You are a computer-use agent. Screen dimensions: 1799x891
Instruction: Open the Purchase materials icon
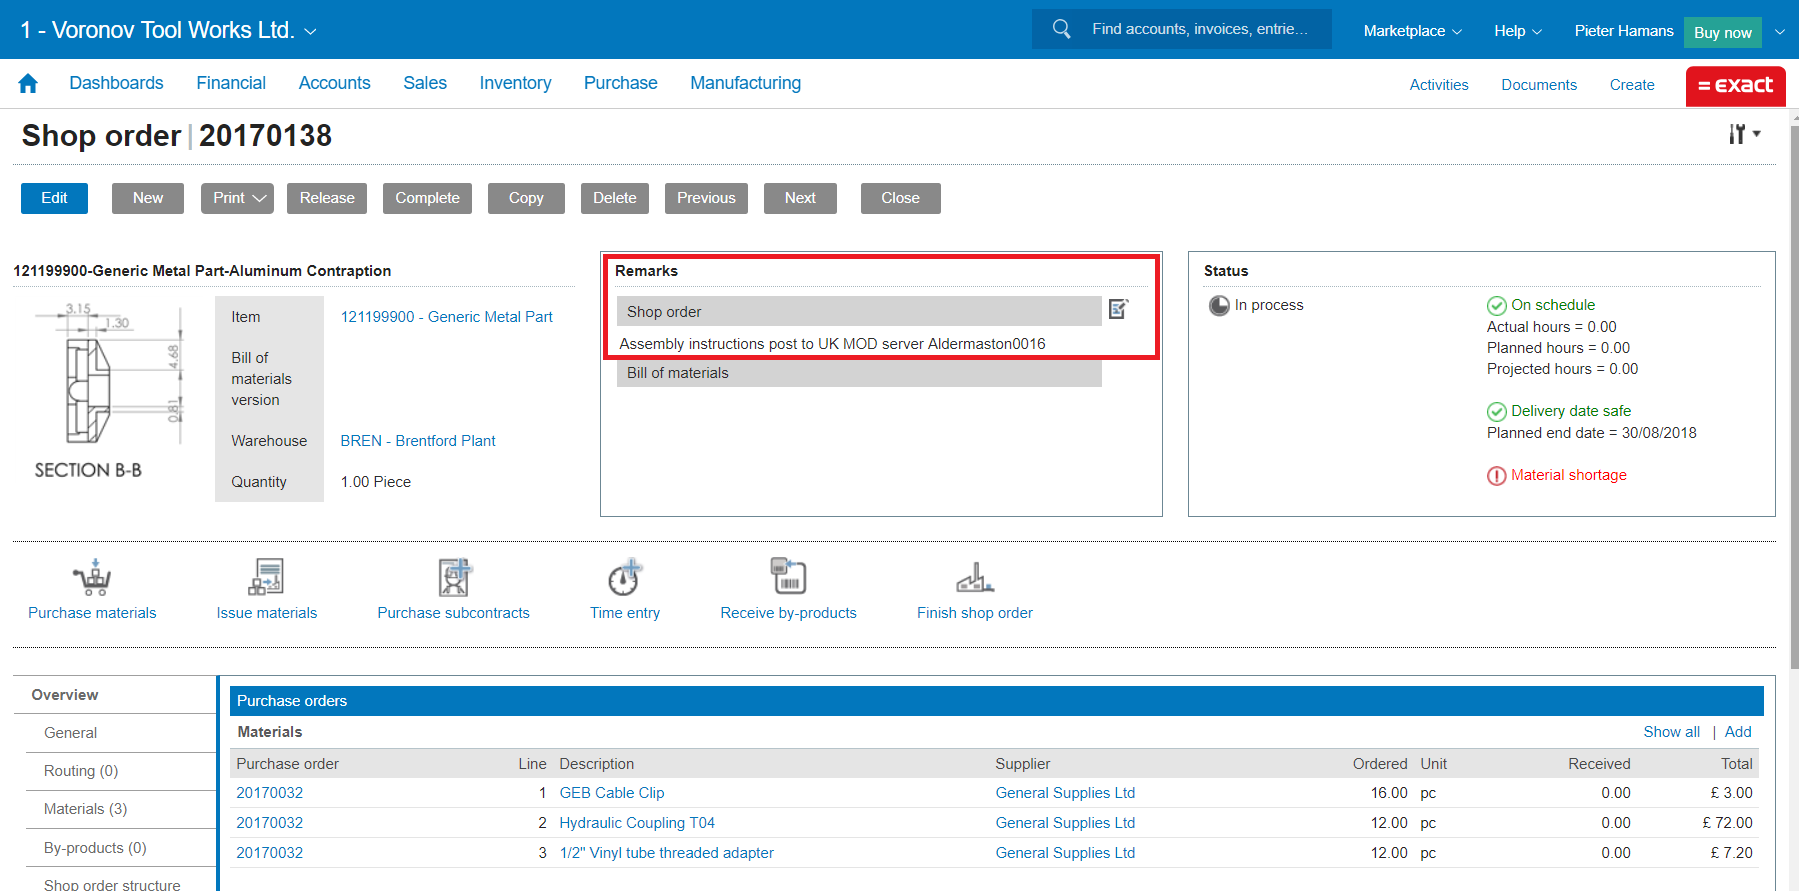point(92,578)
